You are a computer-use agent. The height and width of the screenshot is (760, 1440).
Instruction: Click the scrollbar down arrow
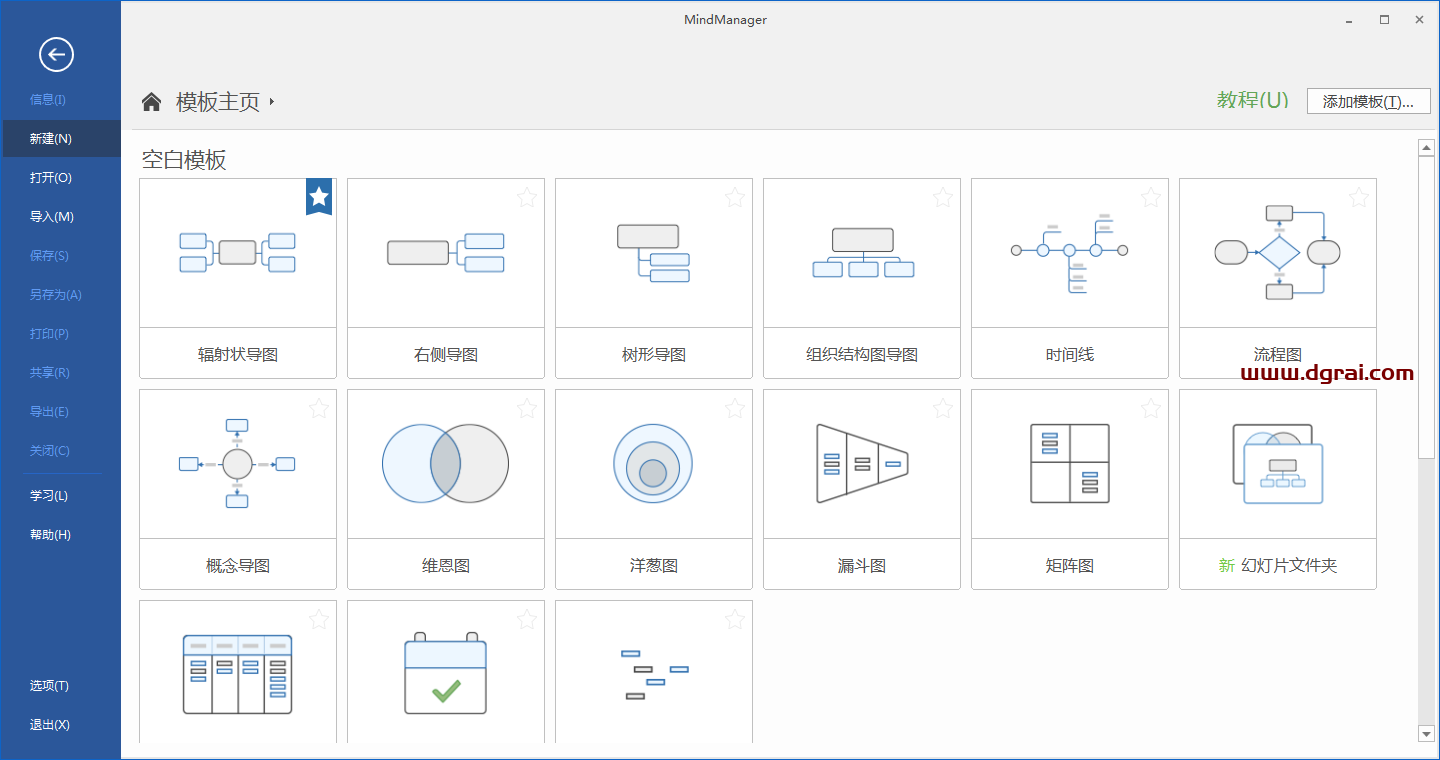click(1427, 735)
